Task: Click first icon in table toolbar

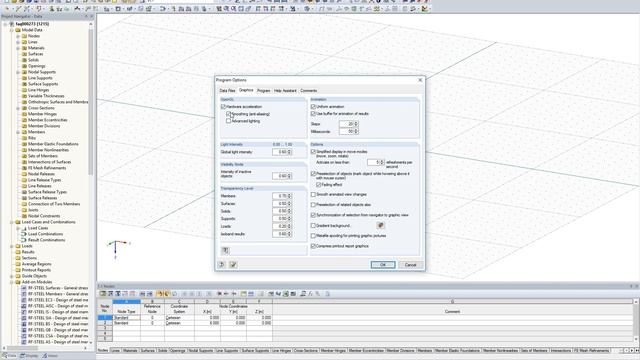Action: click(103, 293)
